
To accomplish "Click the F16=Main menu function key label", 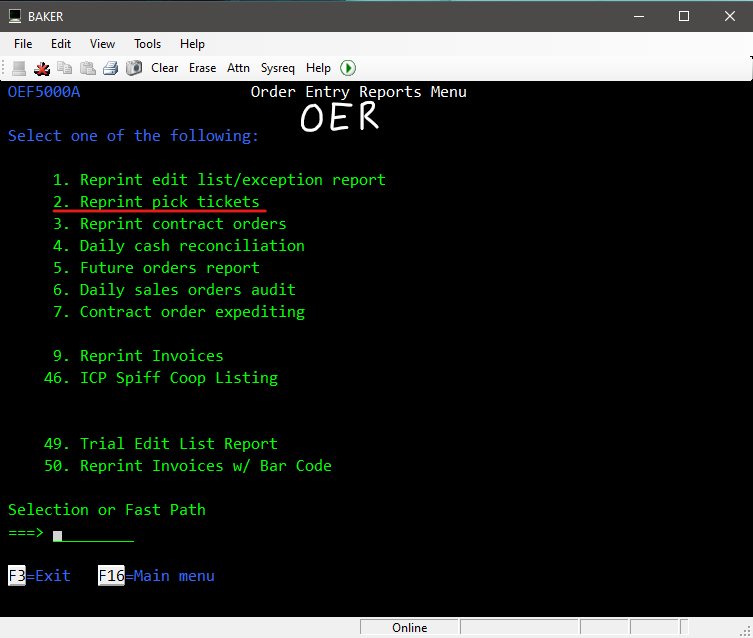I will tap(156, 576).
